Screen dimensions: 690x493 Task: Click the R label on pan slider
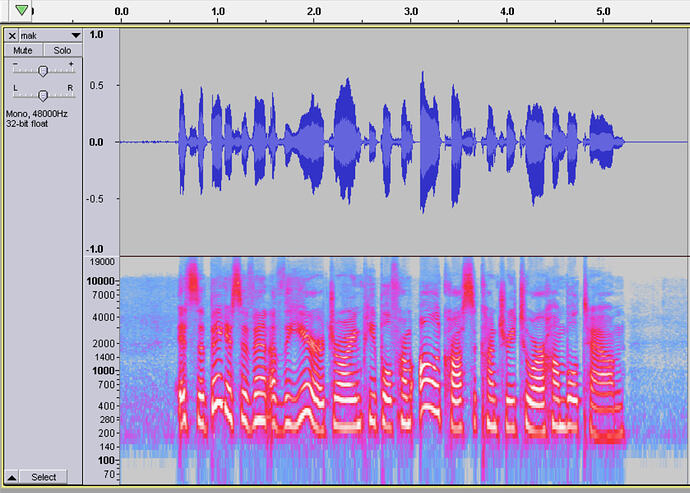point(70,88)
